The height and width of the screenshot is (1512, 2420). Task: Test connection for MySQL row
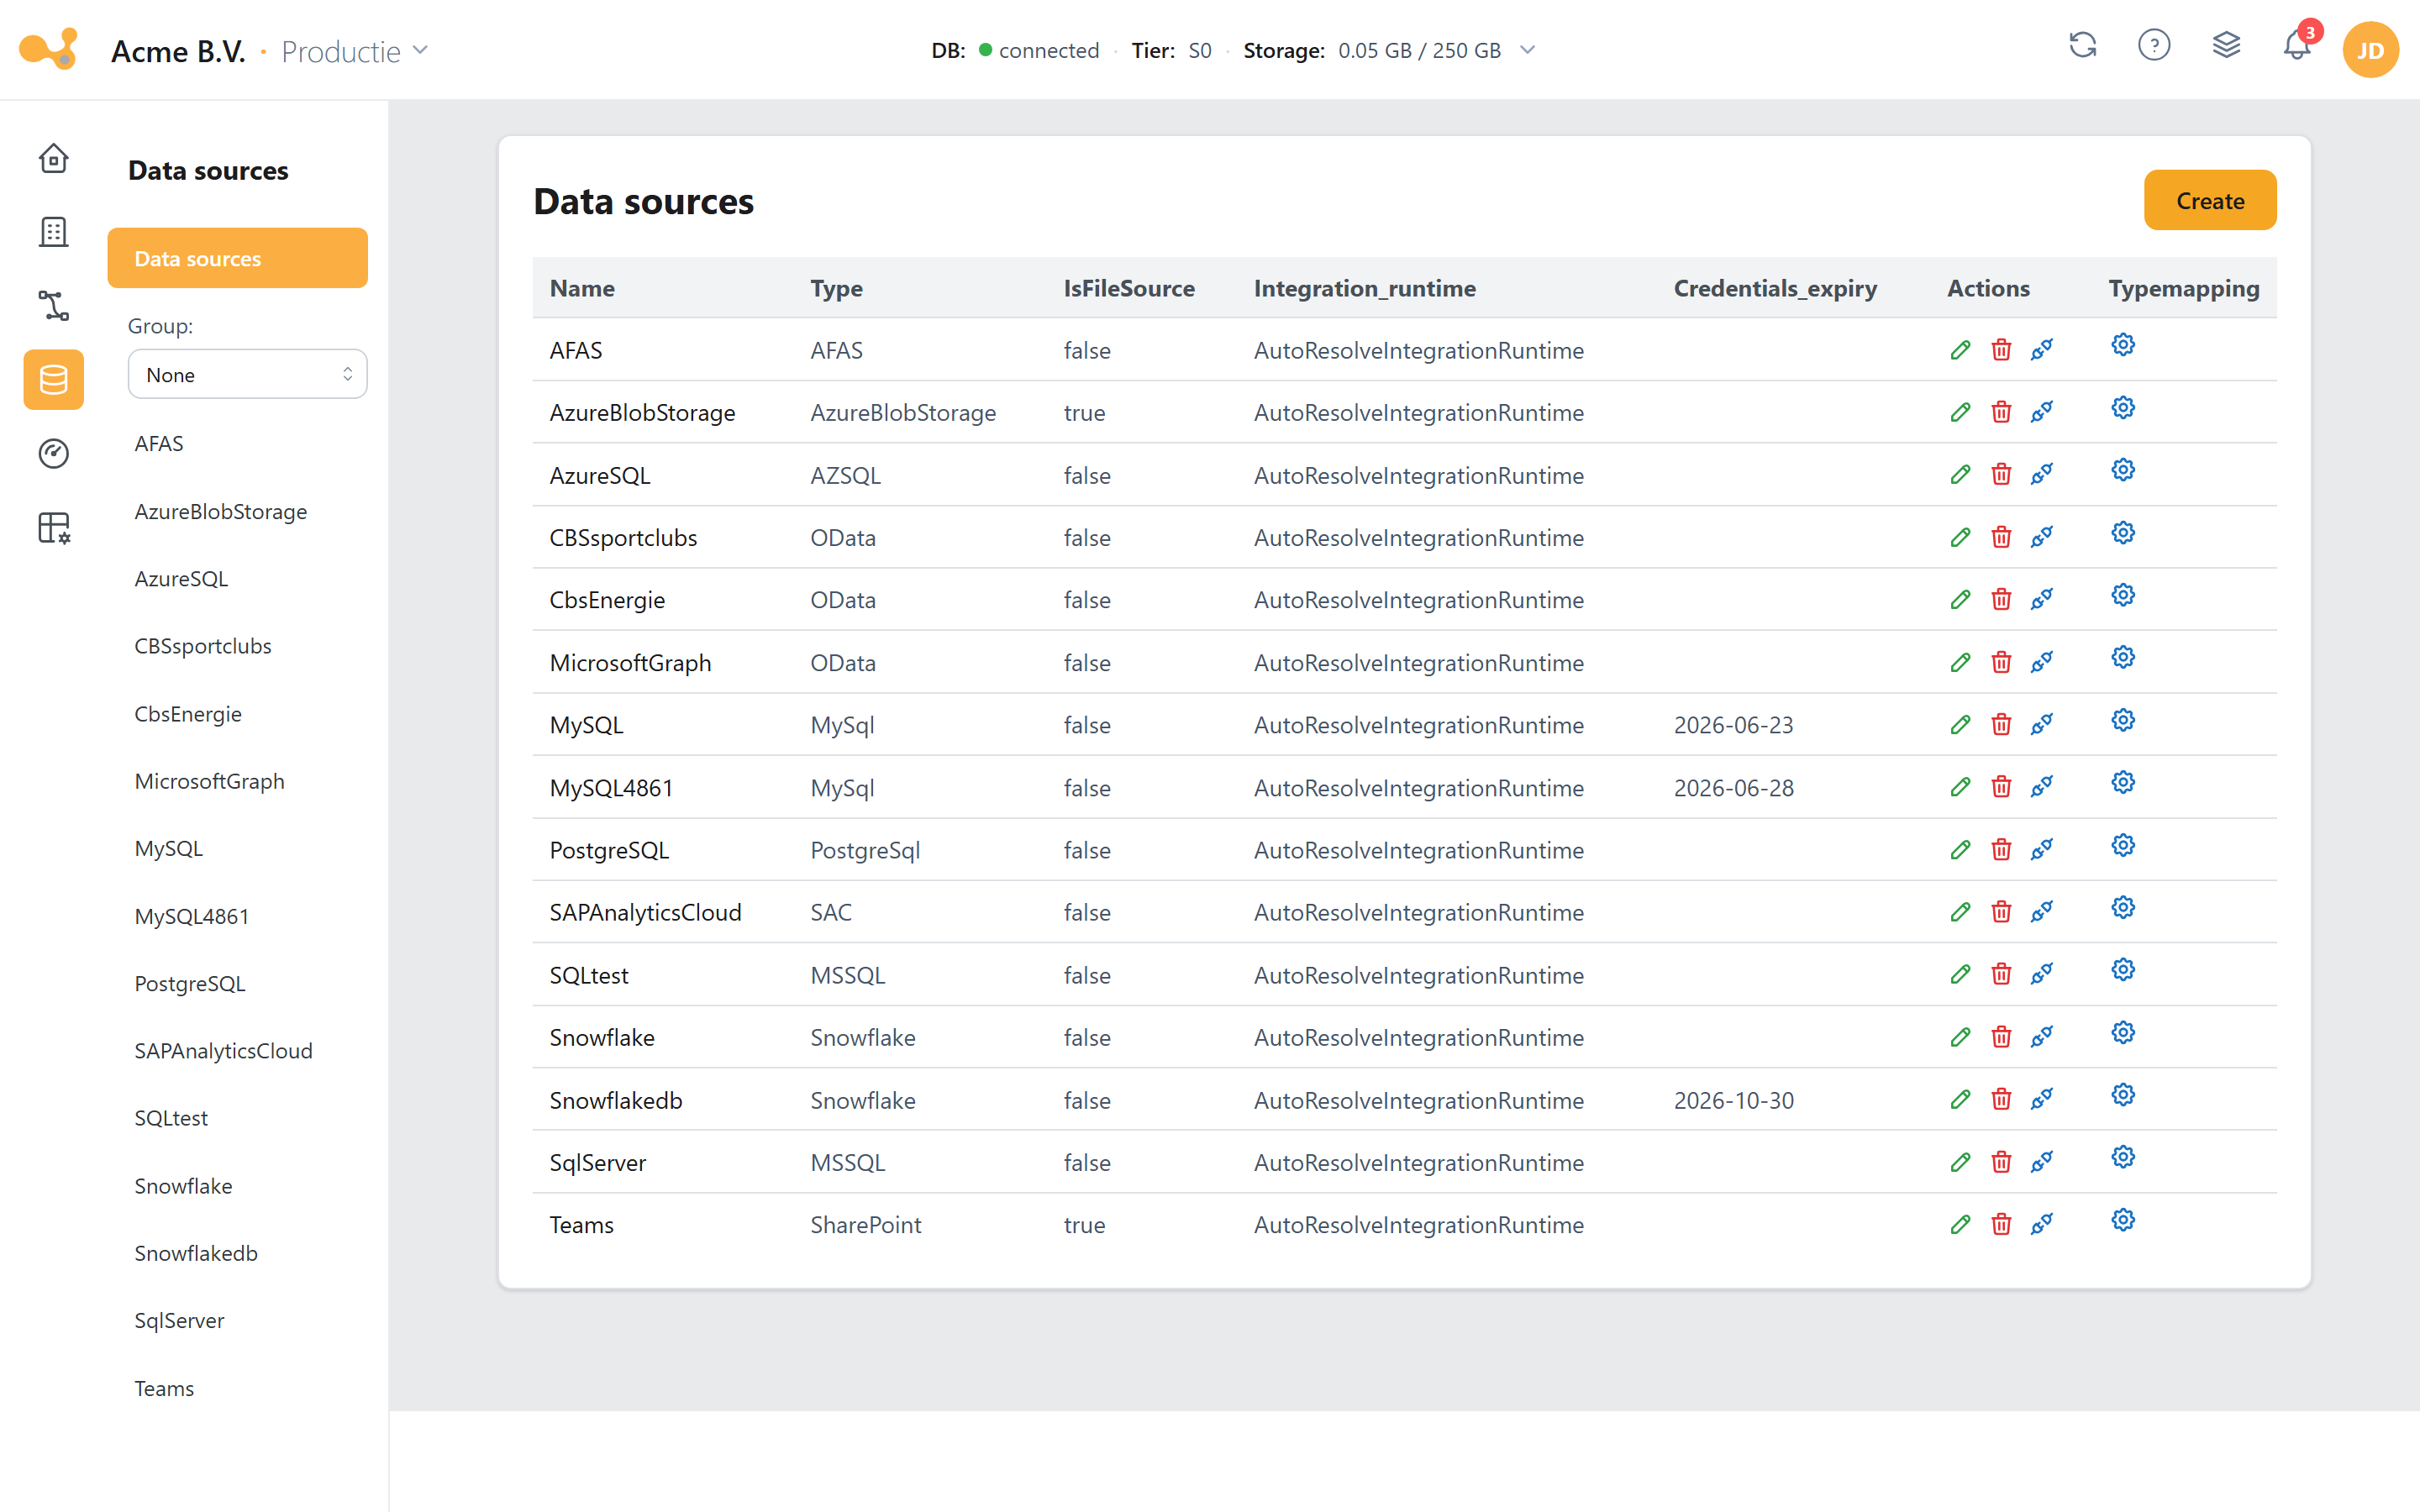(x=2042, y=724)
